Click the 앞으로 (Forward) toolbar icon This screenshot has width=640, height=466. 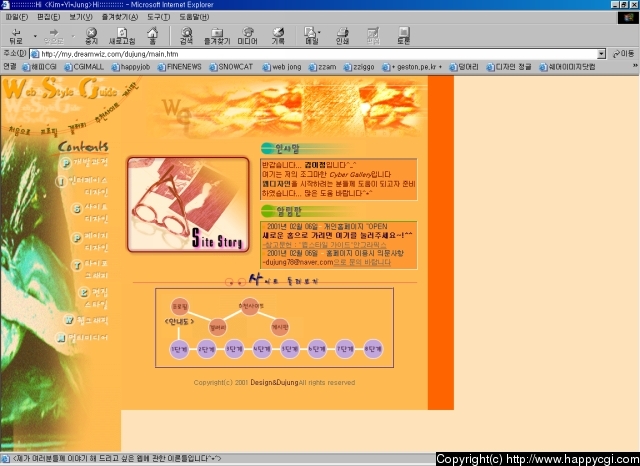[54, 36]
